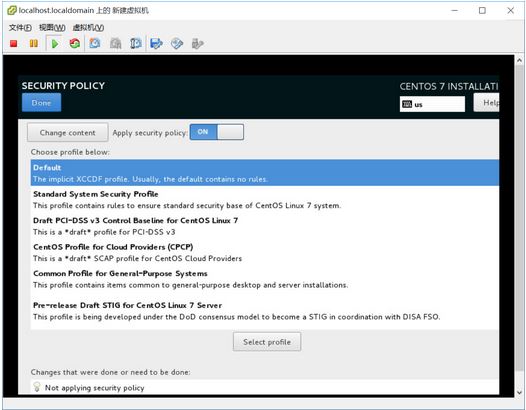
Task: Click the Choose profile below label
Action: [70, 152]
